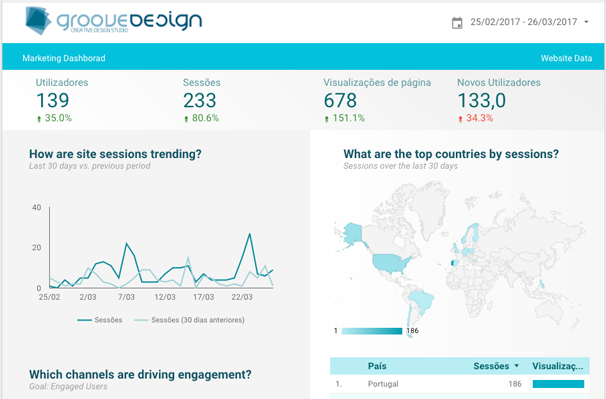606x399 pixels.
Task: Click the Visualizações de página 678 scorecard
Action: tap(377, 100)
